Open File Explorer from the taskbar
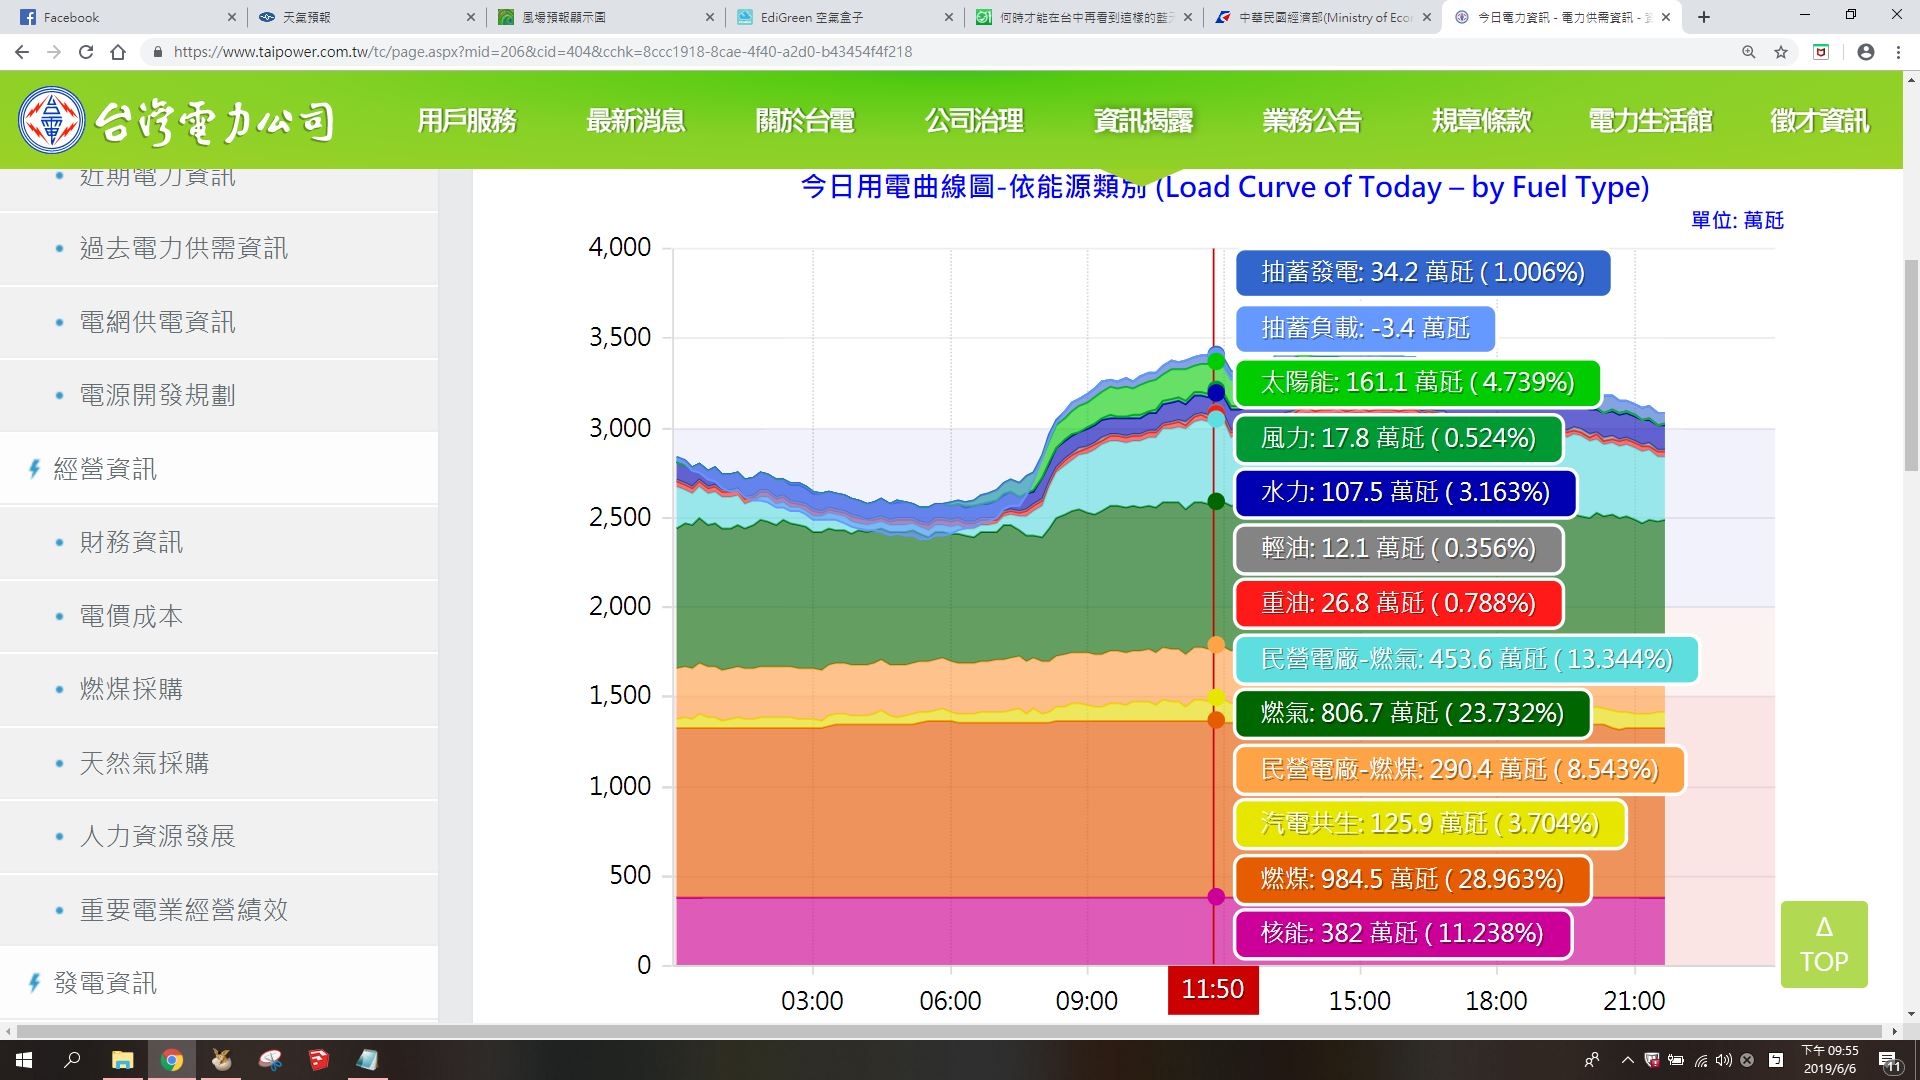 (122, 1060)
